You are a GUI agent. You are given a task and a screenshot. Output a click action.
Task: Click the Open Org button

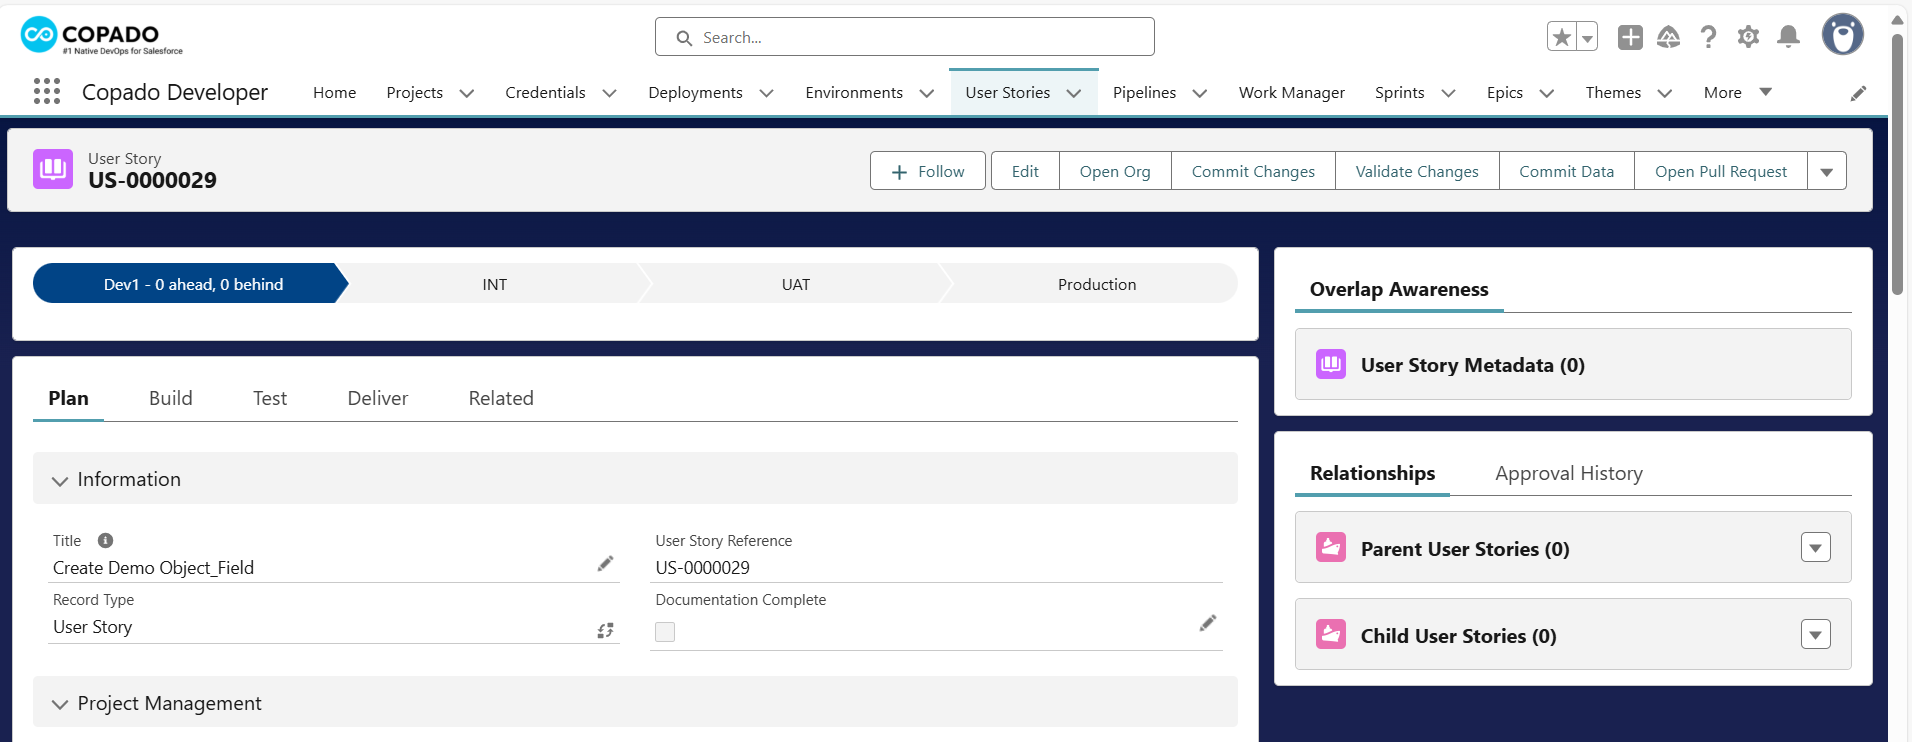click(1115, 171)
